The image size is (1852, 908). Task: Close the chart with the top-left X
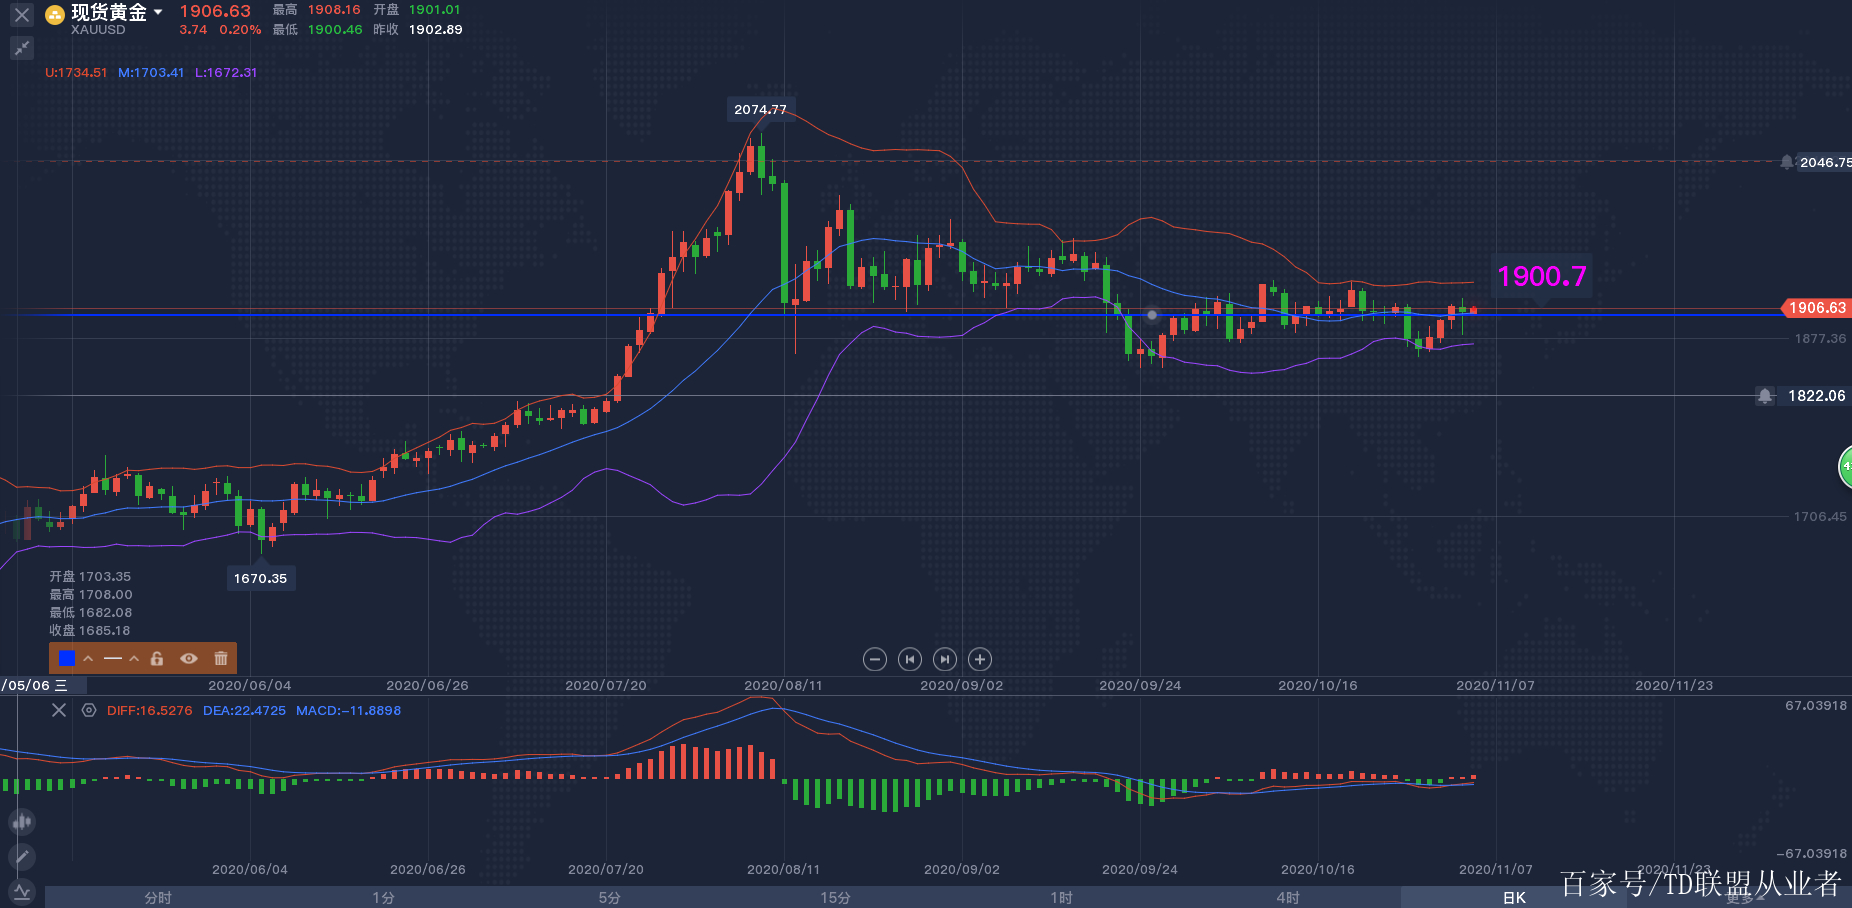(x=21, y=15)
